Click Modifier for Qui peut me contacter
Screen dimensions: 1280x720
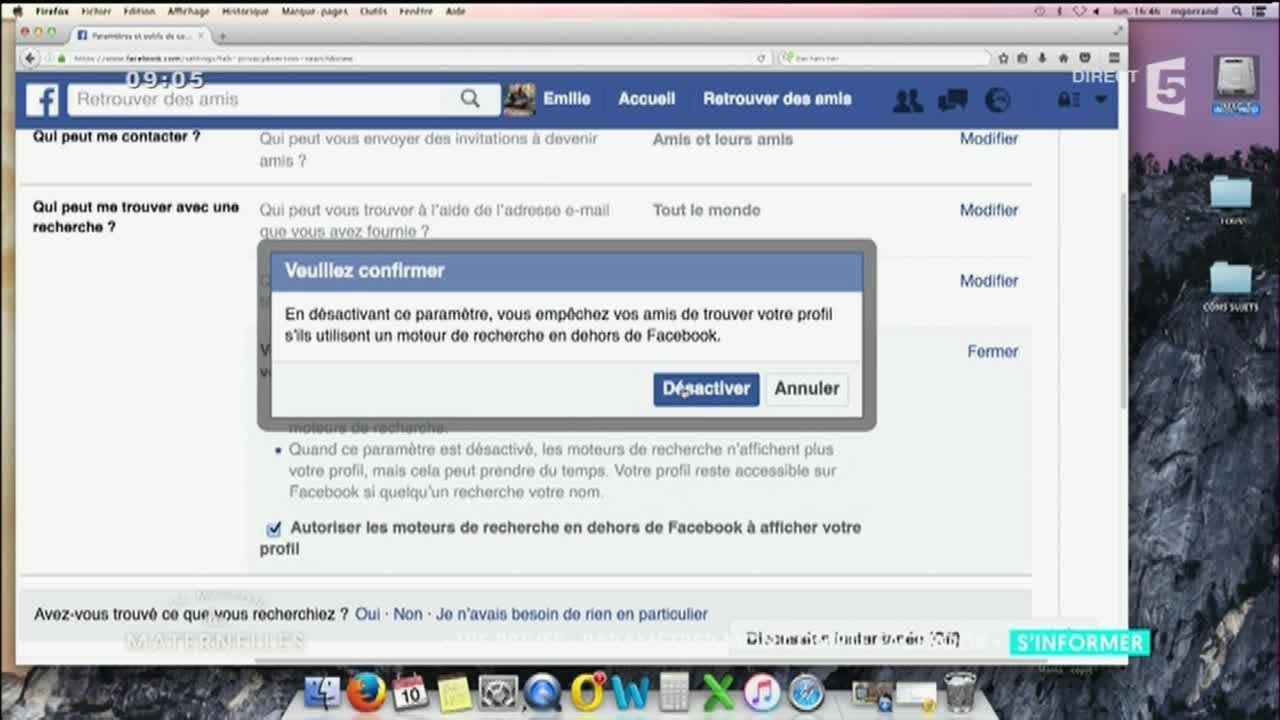click(989, 139)
